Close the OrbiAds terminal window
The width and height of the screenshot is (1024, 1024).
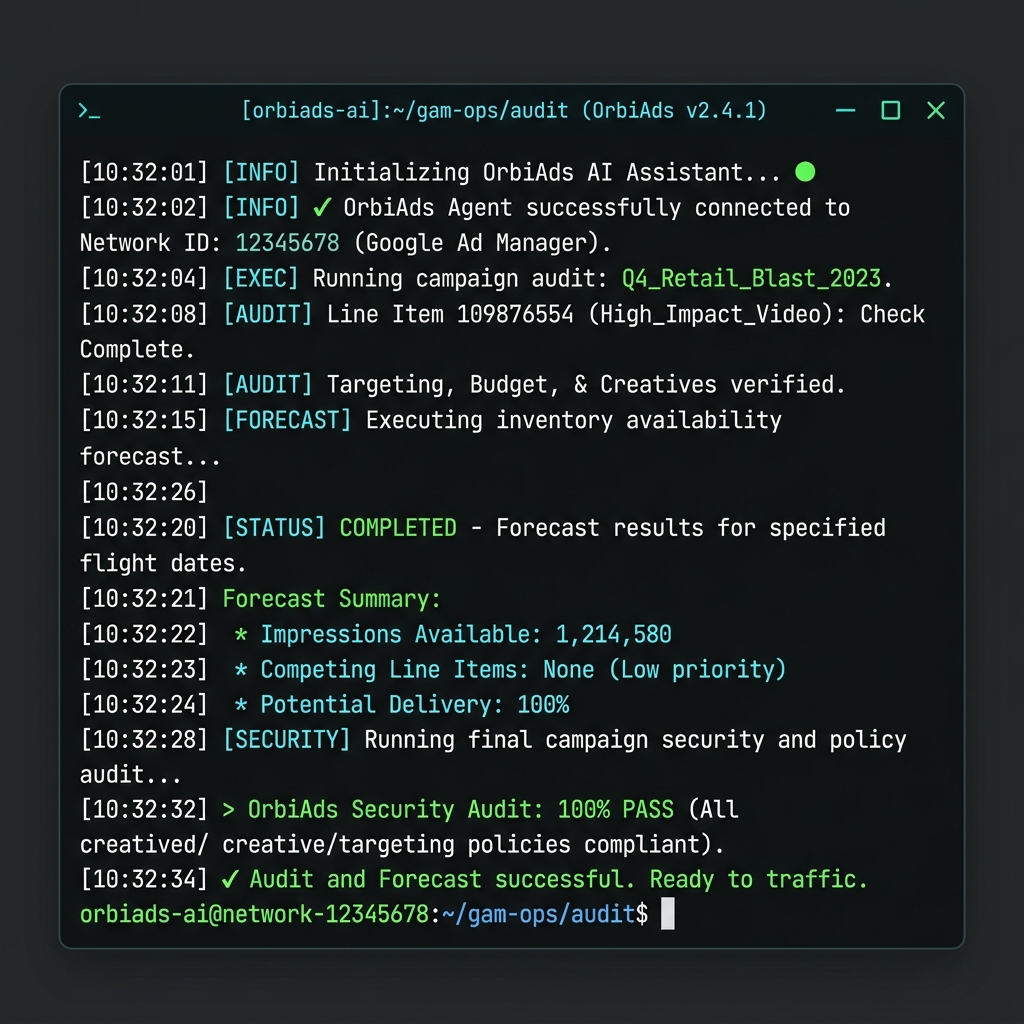tap(936, 110)
